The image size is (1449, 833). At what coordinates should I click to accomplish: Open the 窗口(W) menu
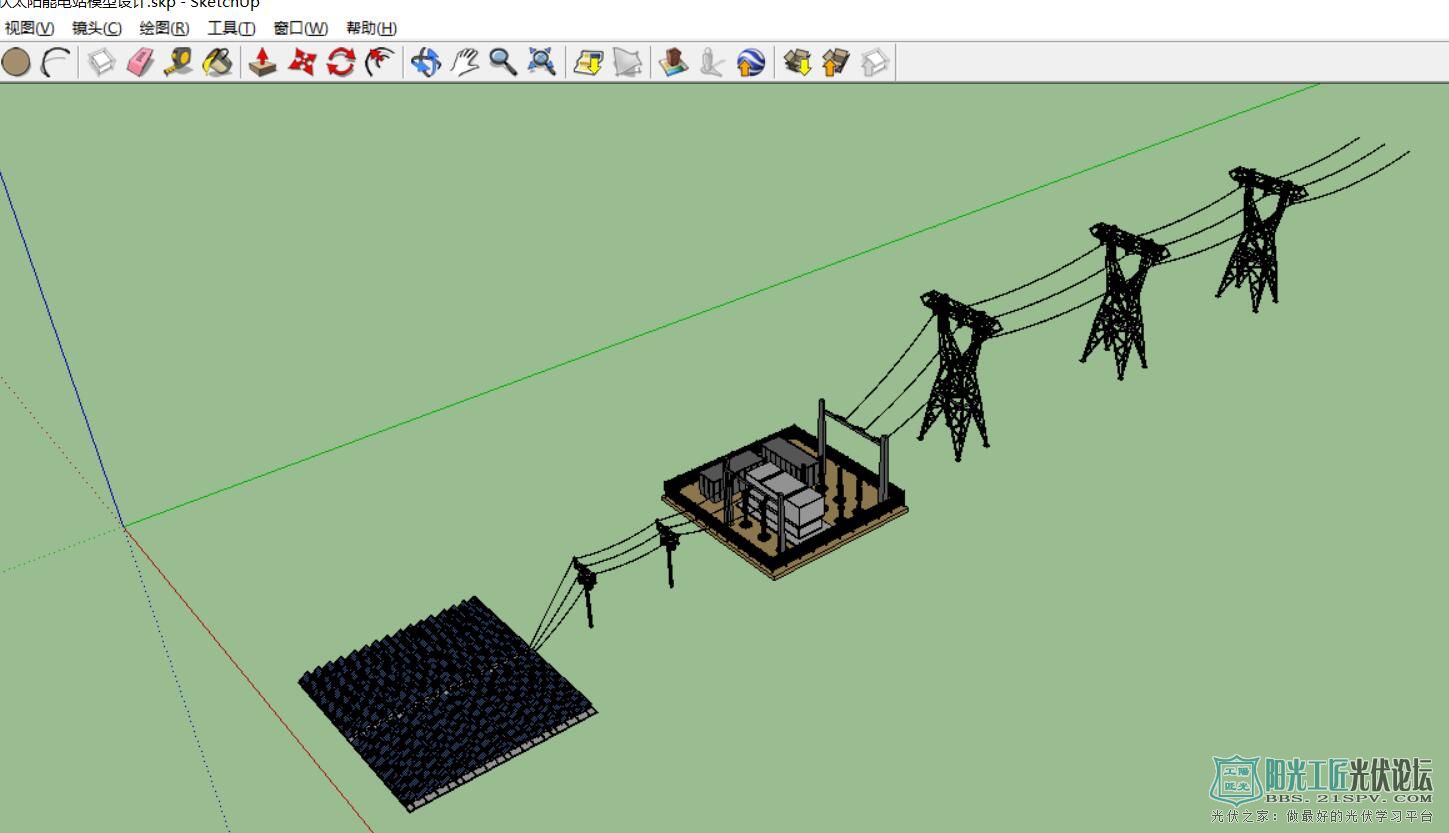pos(300,28)
